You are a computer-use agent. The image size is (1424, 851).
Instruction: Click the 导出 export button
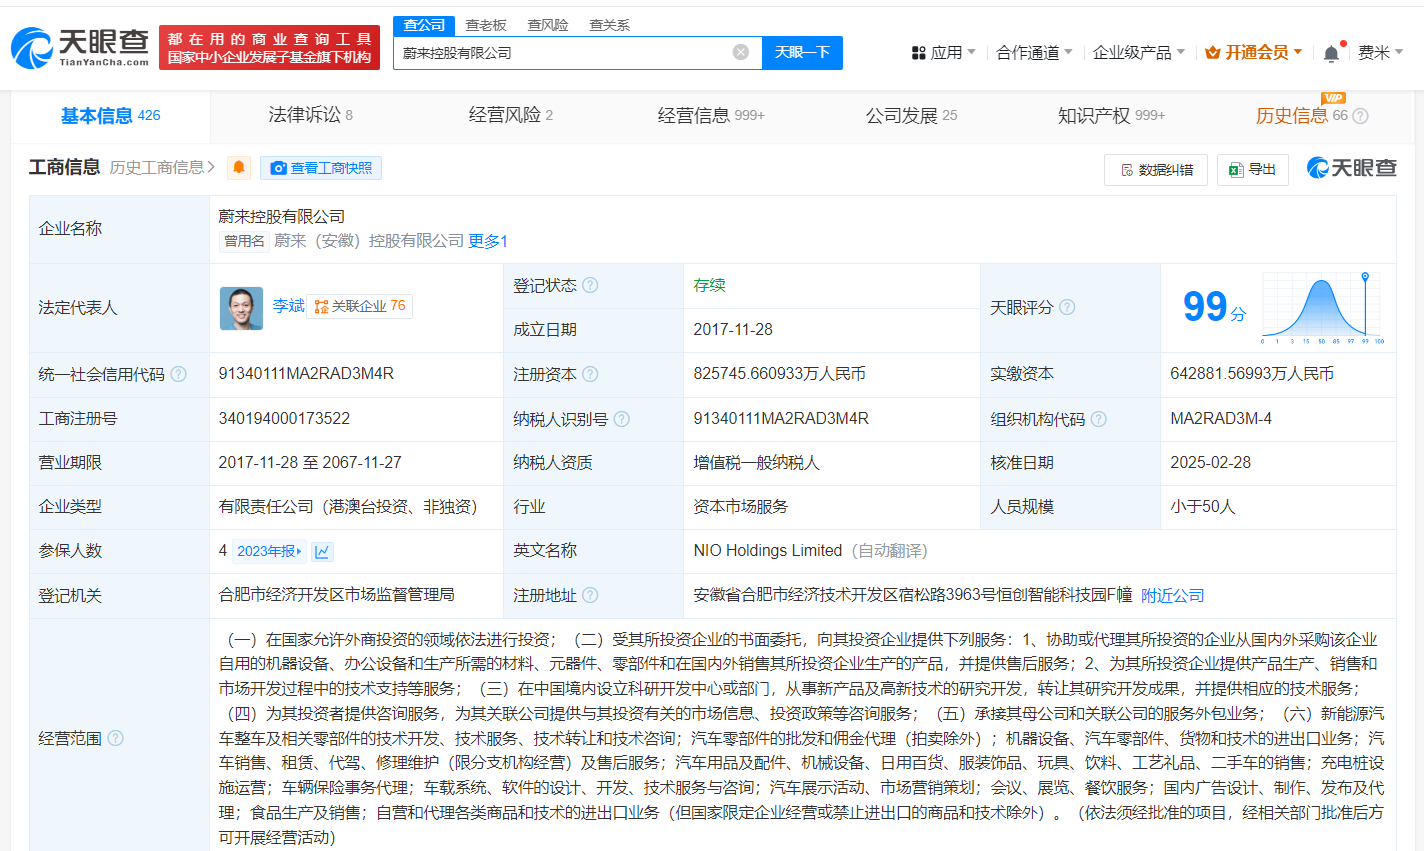pyautogui.click(x=1252, y=170)
